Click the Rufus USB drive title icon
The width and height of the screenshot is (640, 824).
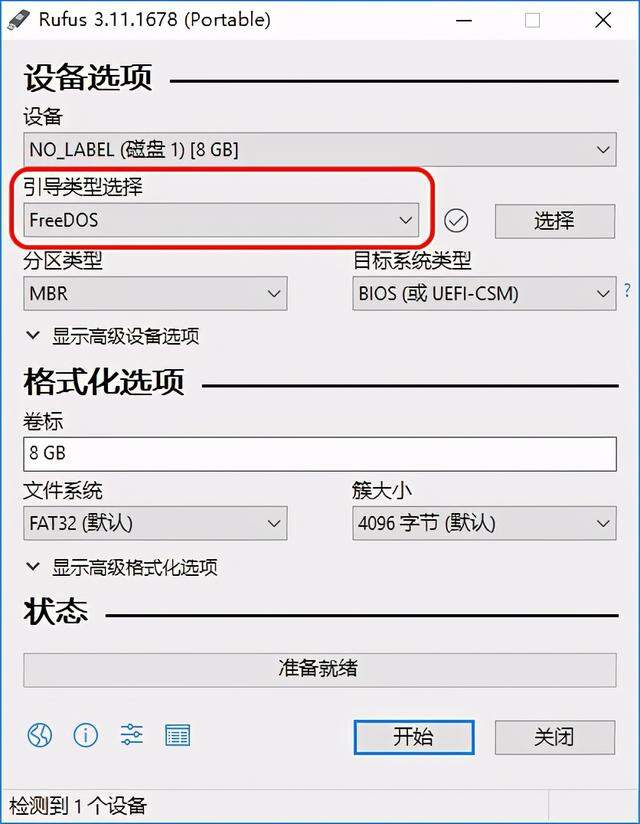pos(18,20)
